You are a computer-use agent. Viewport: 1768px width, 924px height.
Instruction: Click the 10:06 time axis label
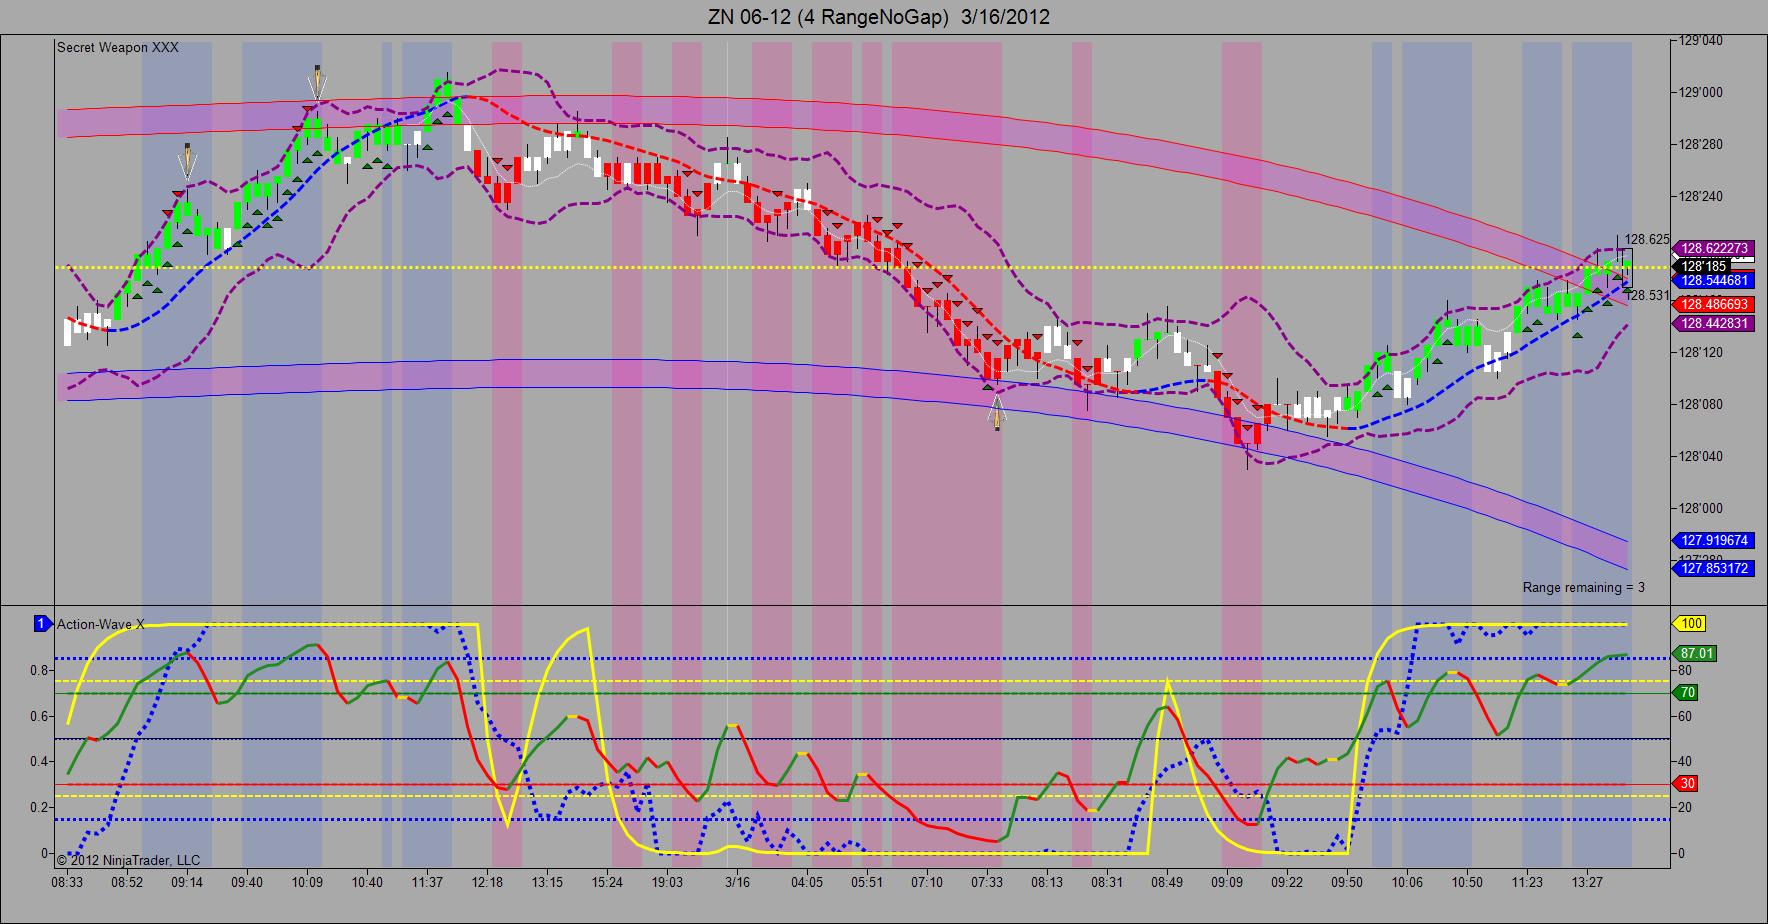pos(1407,883)
